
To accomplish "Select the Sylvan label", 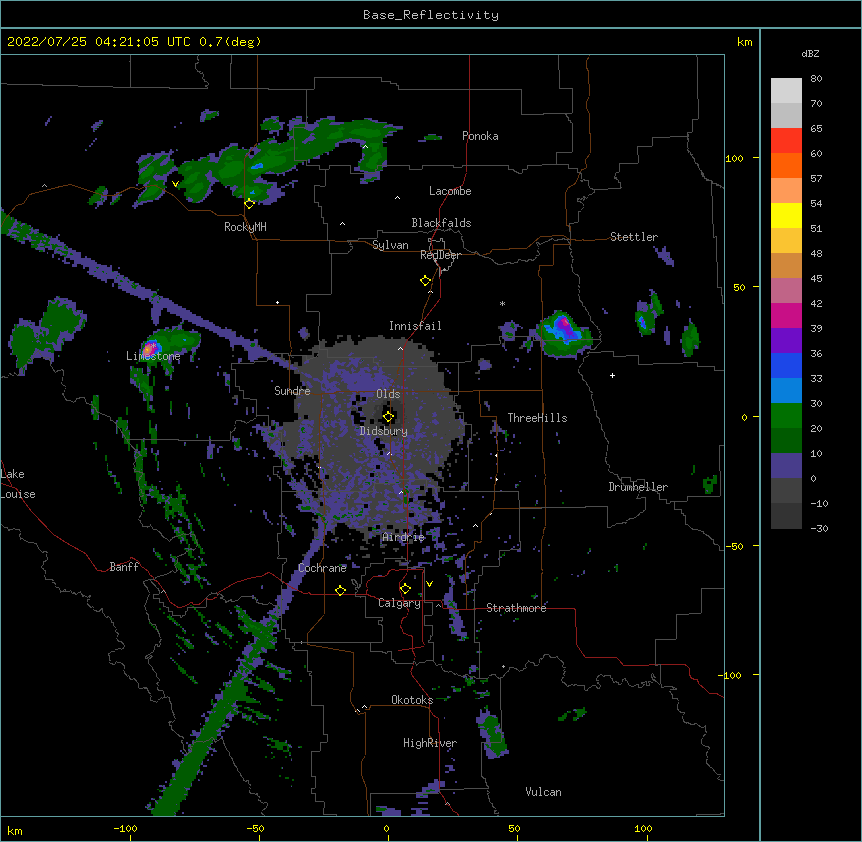I will pyautogui.click(x=390, y=245).
